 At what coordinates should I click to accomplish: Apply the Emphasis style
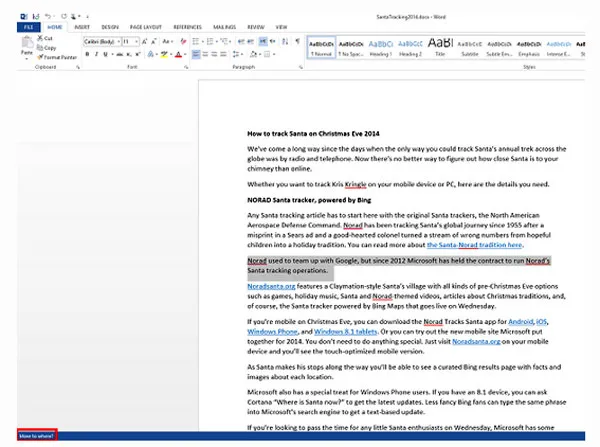[529, 48]
